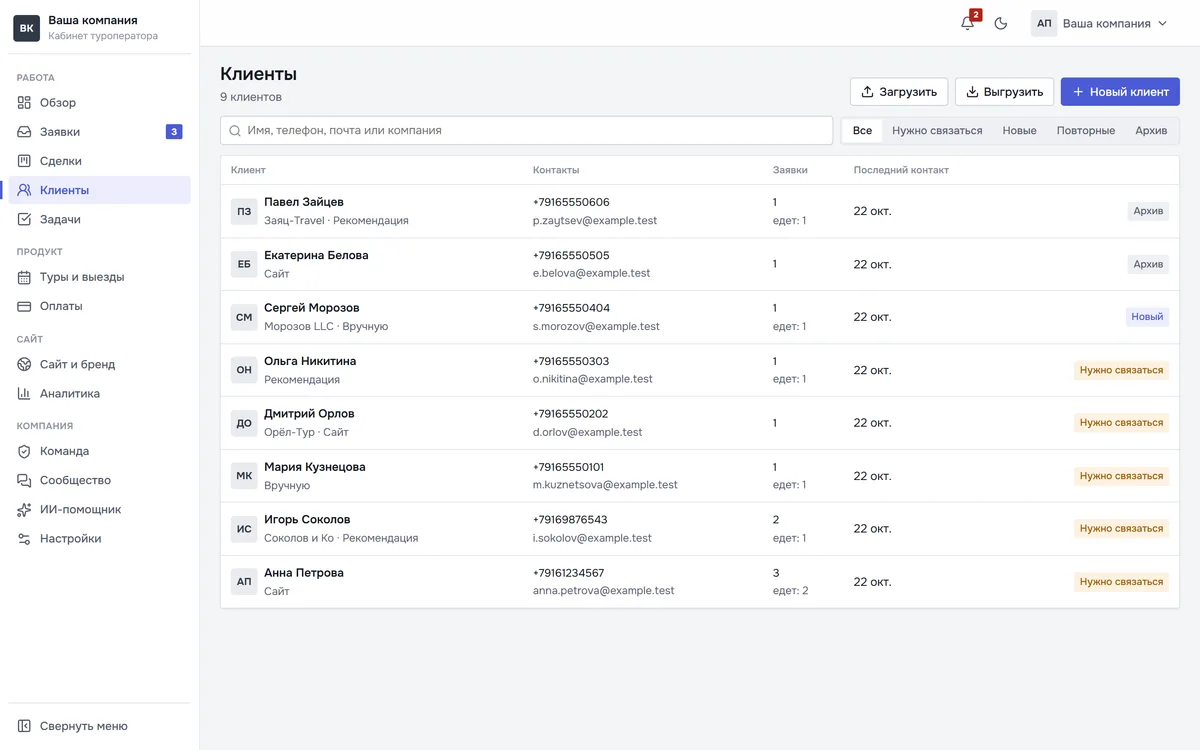1200x750 pixels.
Task: Click the ИИ-помощник sparkle icon
Action: (25, 509)
